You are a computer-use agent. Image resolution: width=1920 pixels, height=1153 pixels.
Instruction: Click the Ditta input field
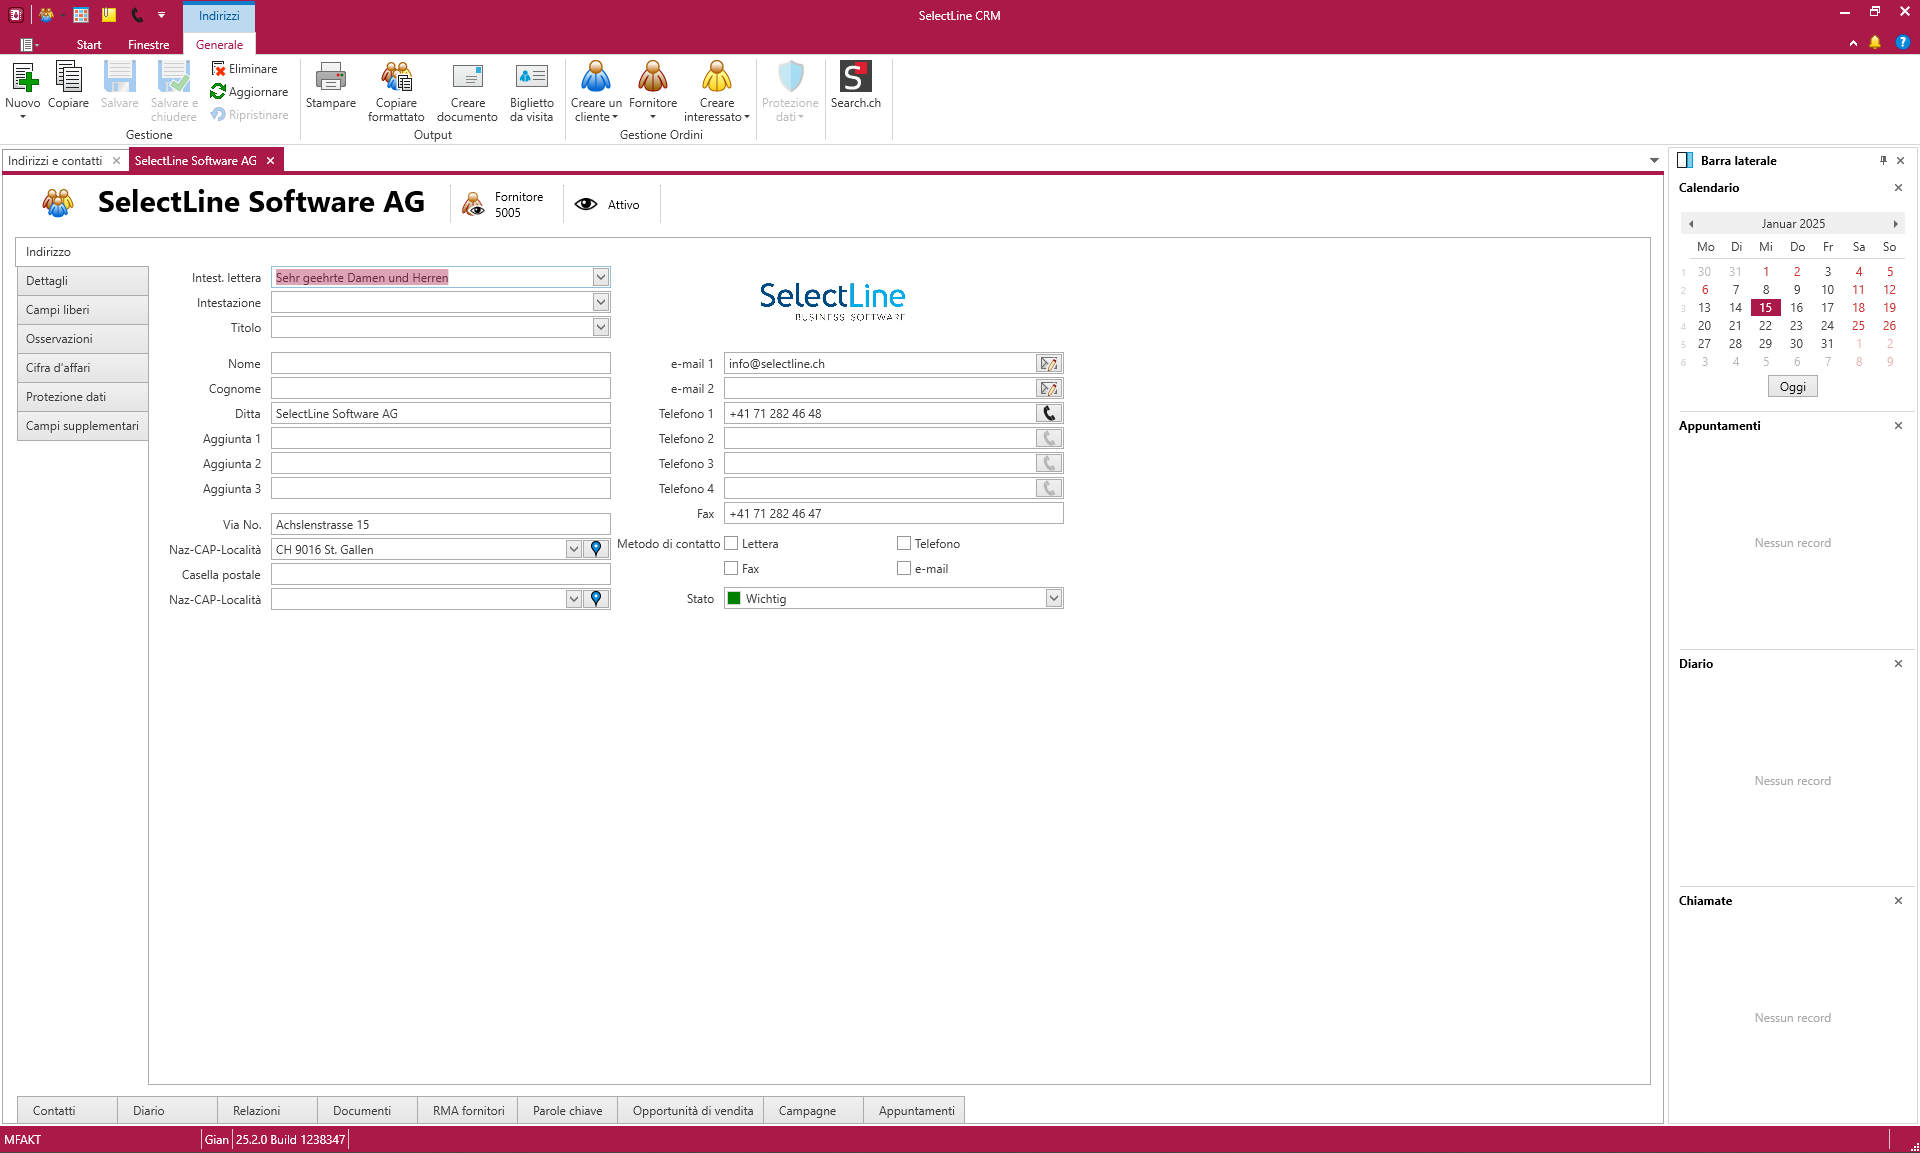click(x=440, y=414)
